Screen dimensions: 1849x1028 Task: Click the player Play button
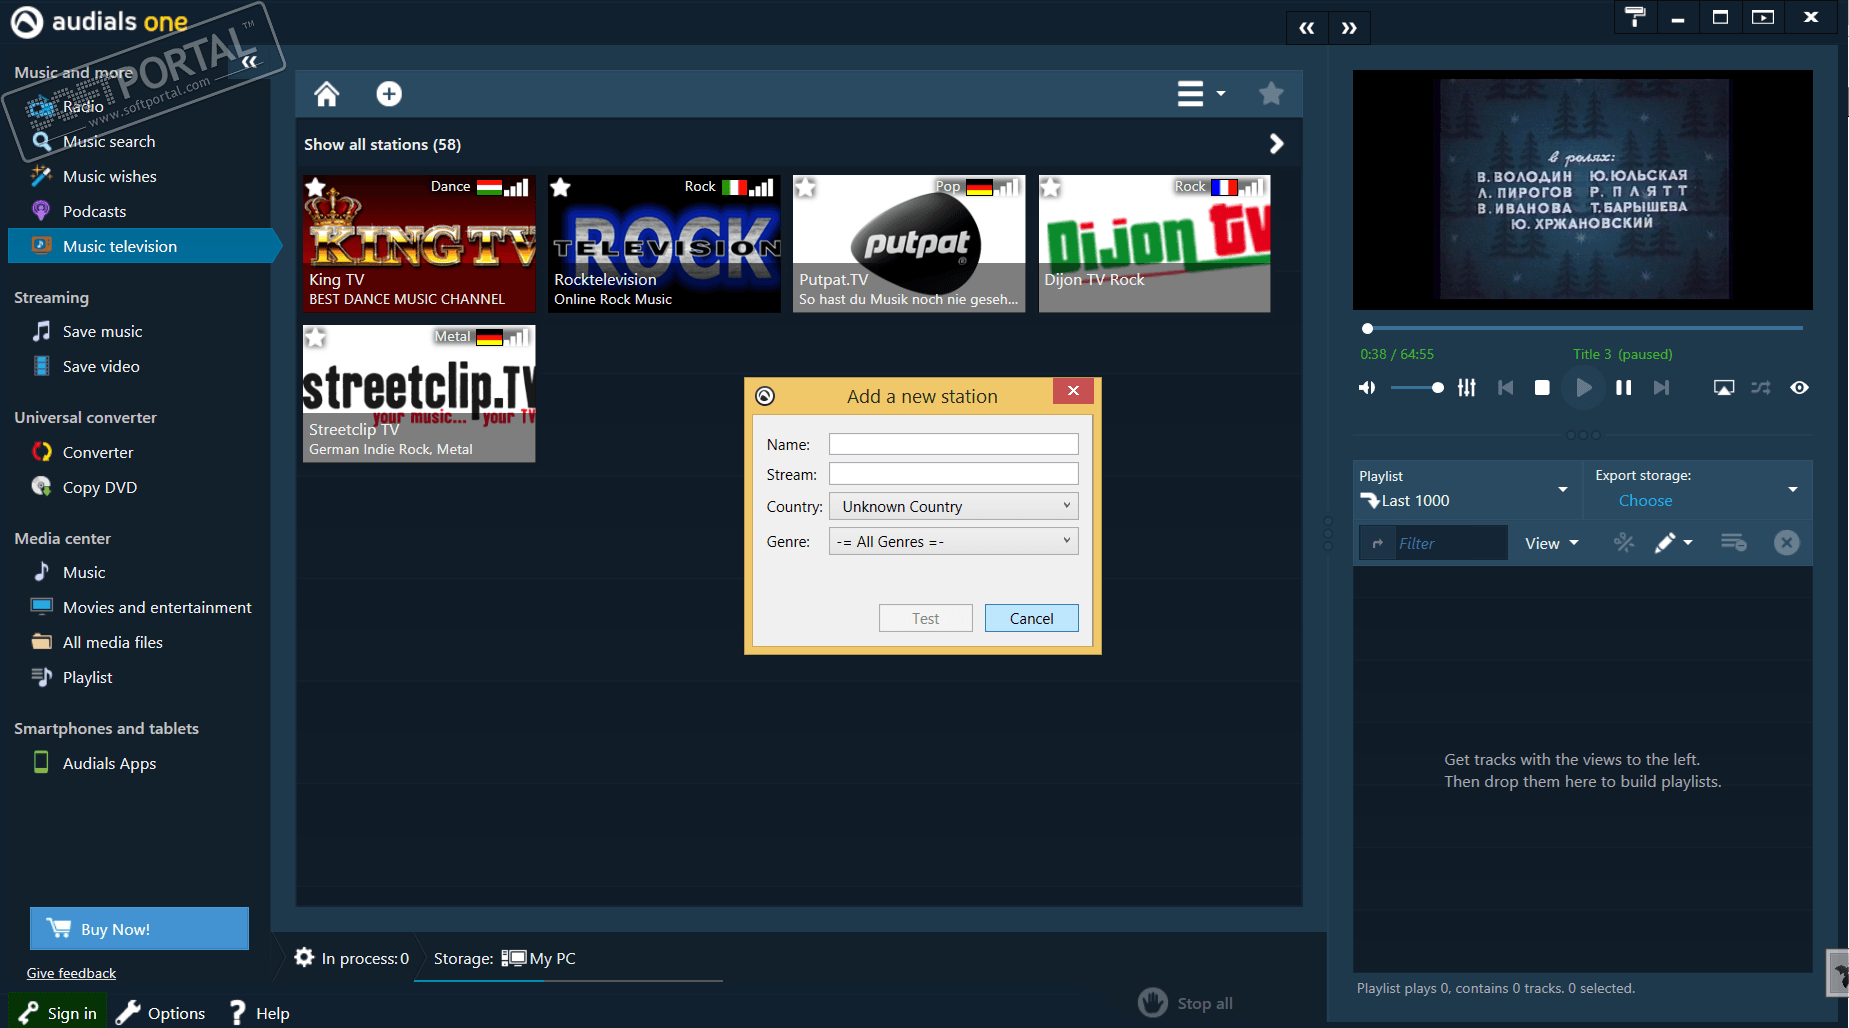1583,388
